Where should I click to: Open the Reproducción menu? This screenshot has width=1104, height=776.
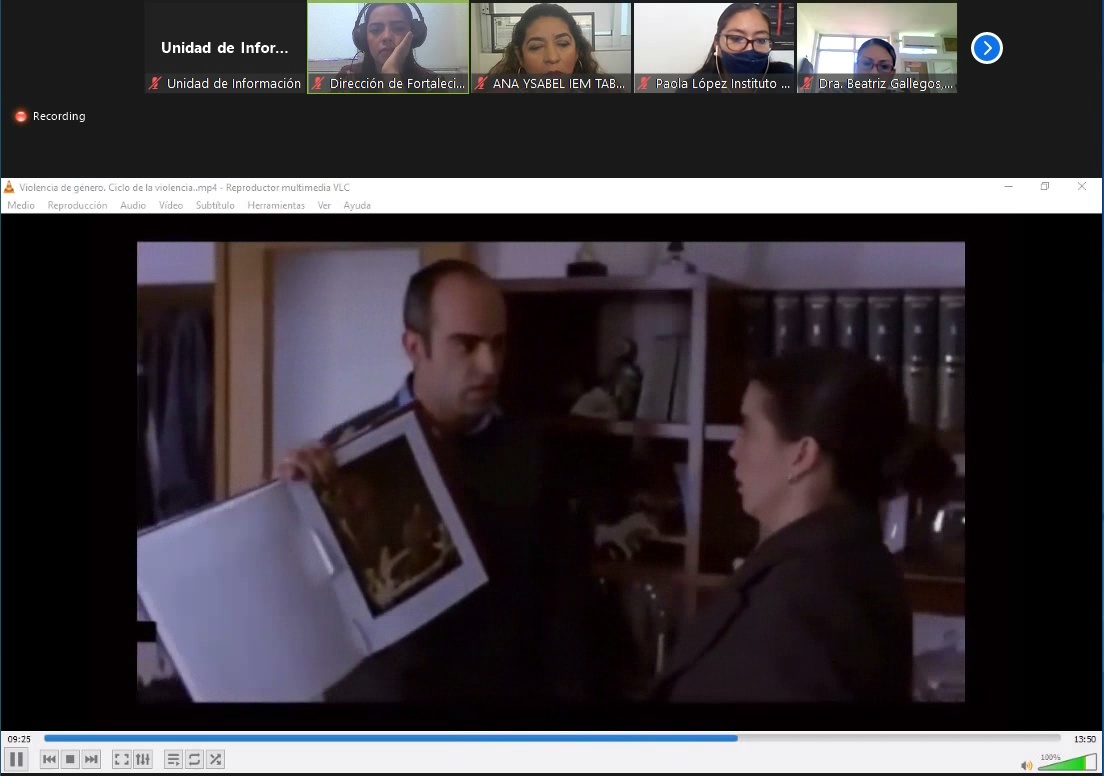click(77, 205)
